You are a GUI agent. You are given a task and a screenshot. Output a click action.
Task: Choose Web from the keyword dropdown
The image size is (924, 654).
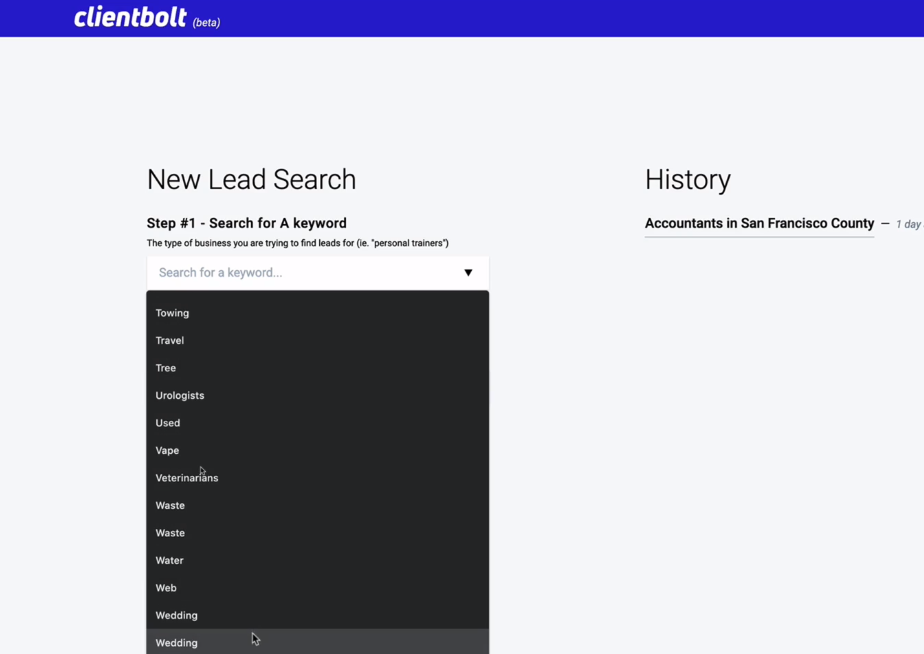coord(318,588)
